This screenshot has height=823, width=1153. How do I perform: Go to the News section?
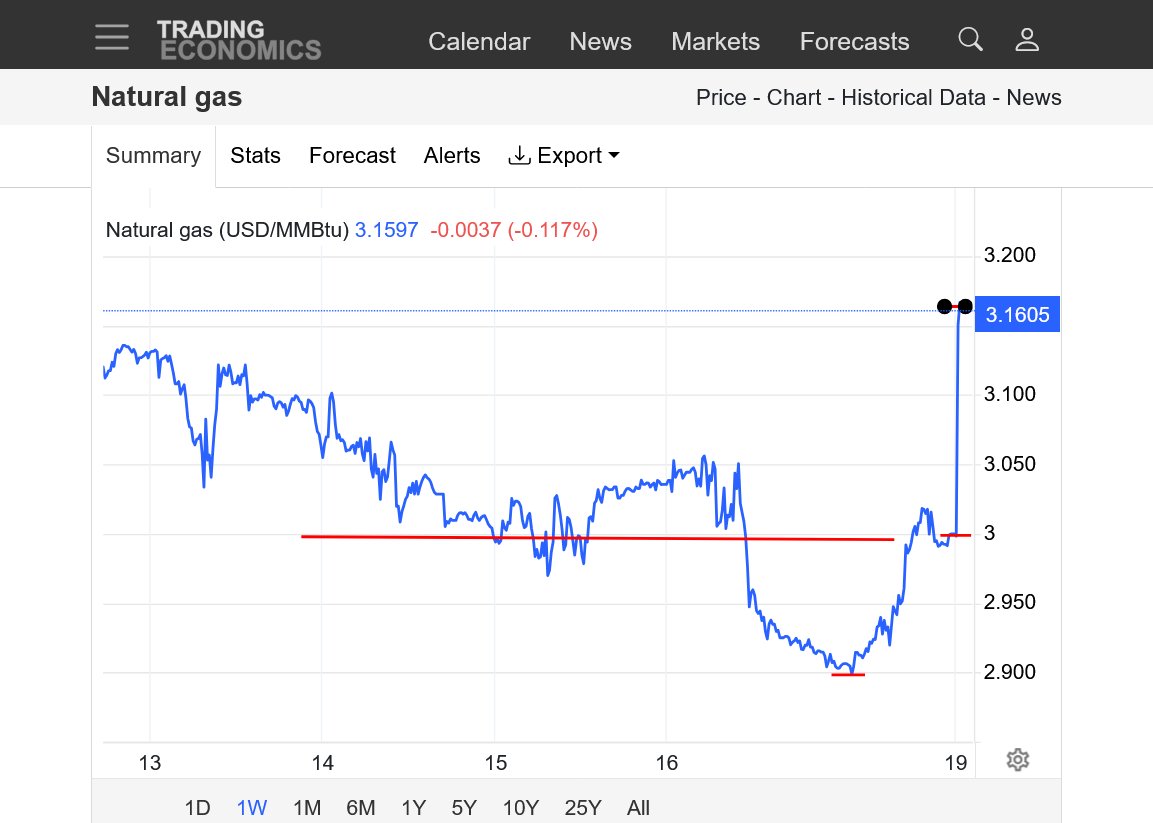600,42
